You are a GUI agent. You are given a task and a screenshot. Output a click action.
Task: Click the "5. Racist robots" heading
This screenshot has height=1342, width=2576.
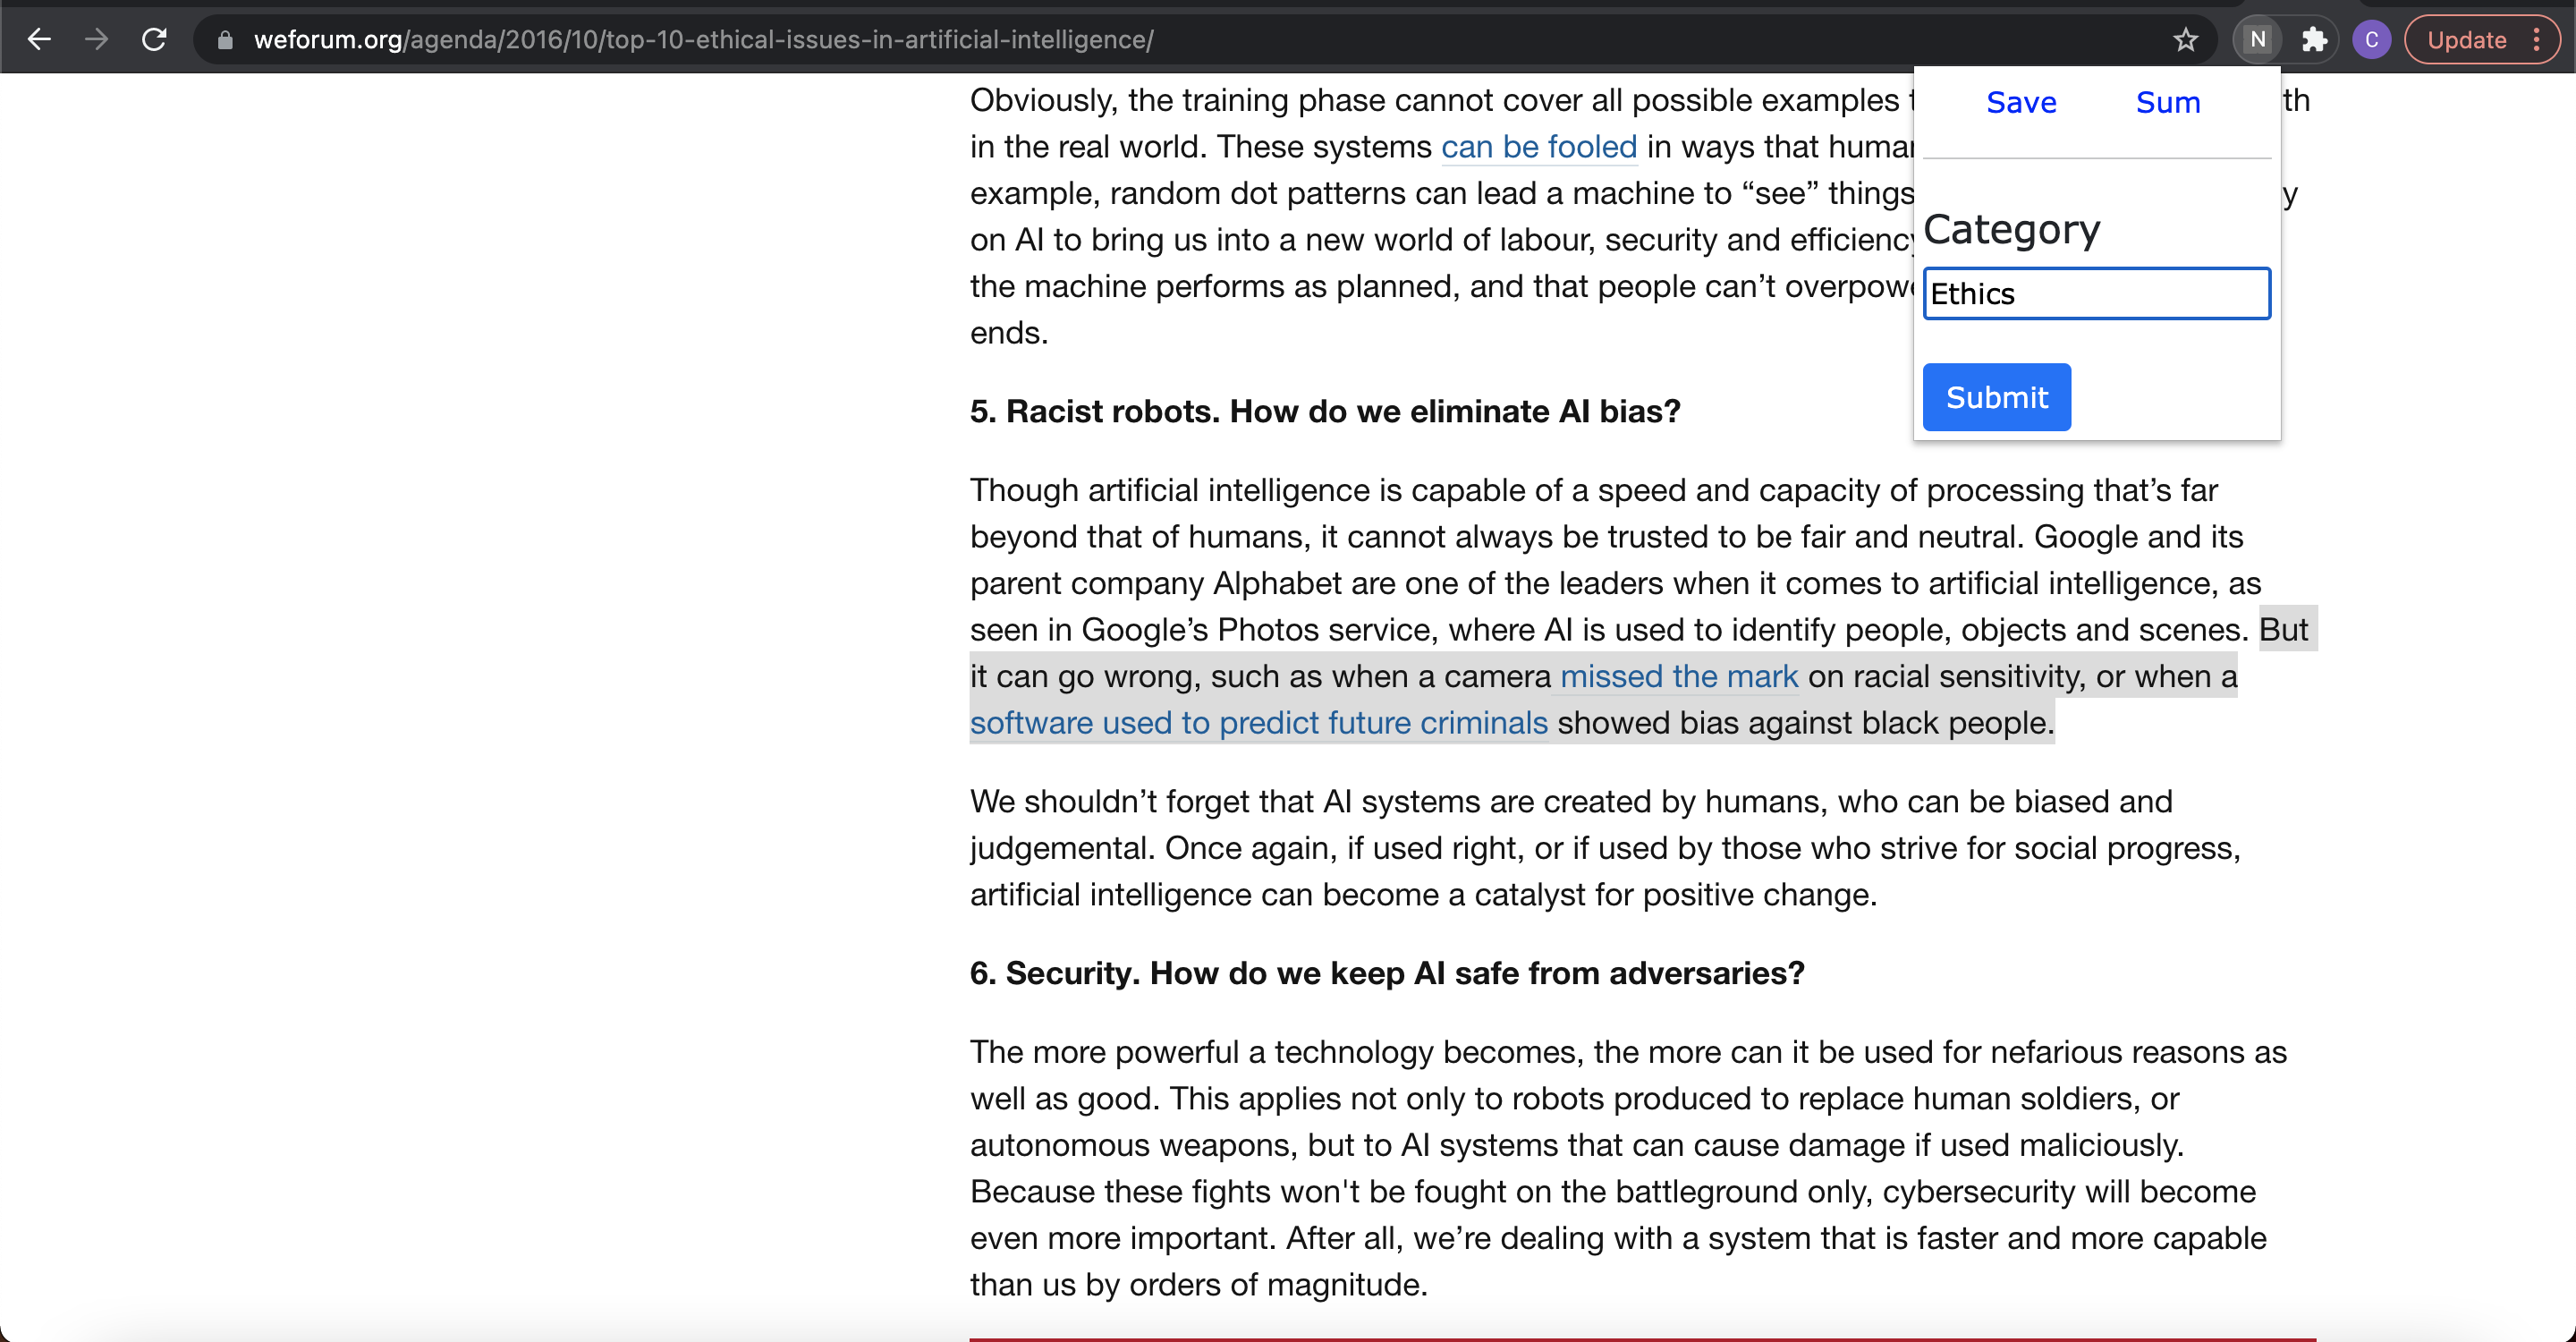[x=1324, y=411]
